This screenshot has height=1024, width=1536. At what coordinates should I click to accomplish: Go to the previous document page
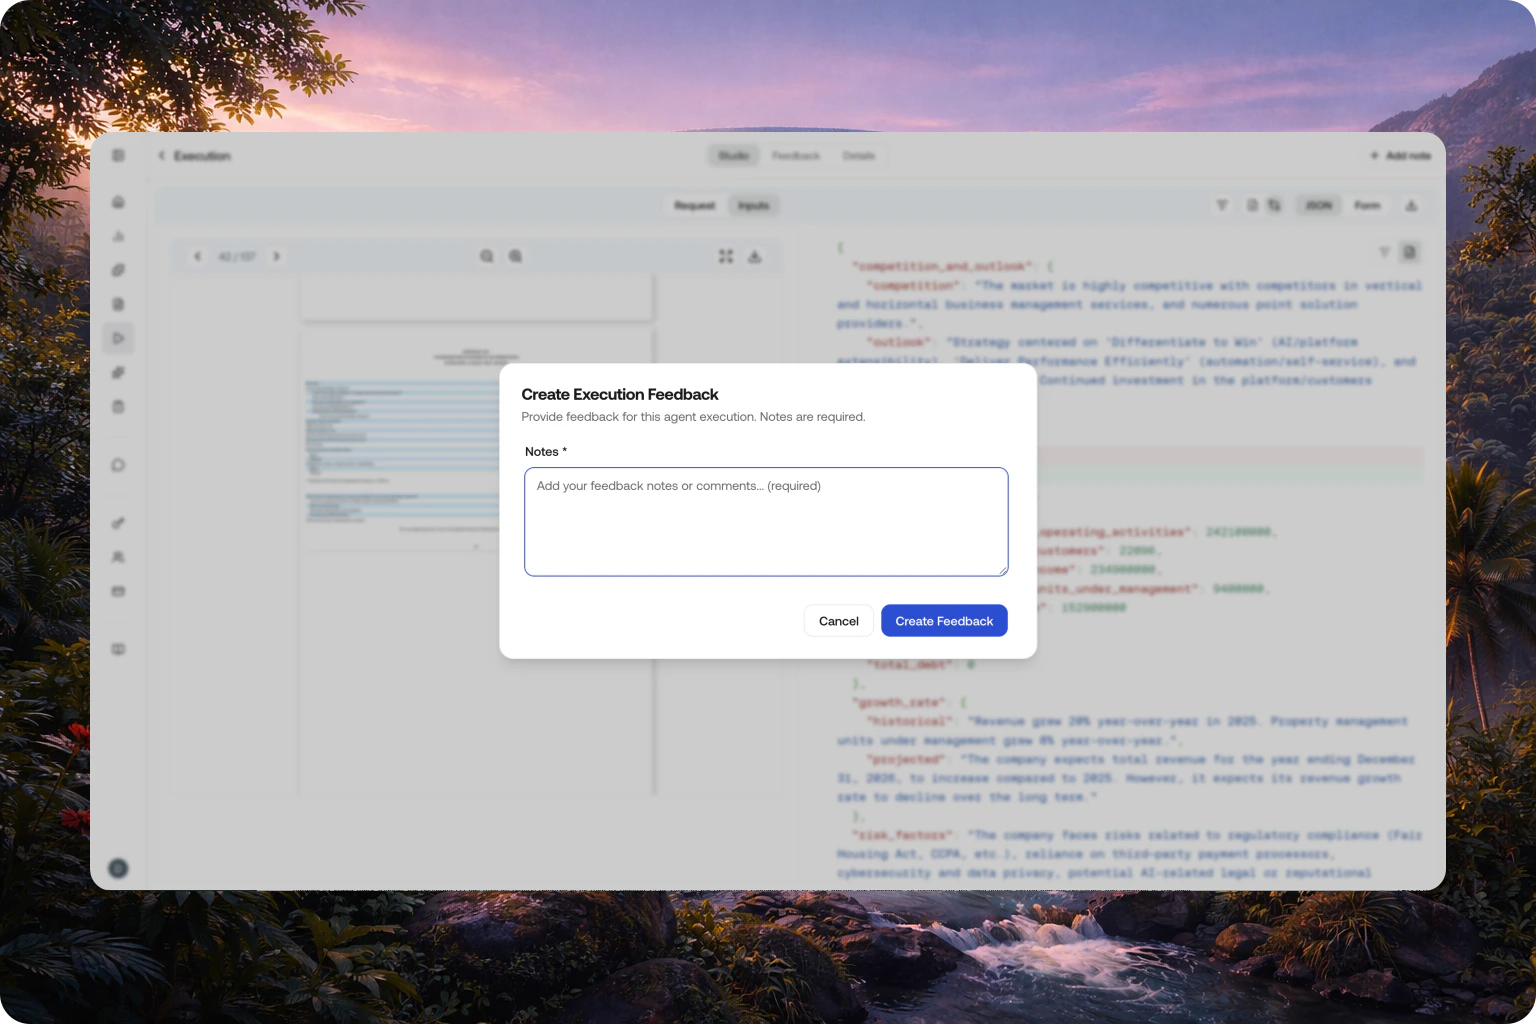point(198,257)
